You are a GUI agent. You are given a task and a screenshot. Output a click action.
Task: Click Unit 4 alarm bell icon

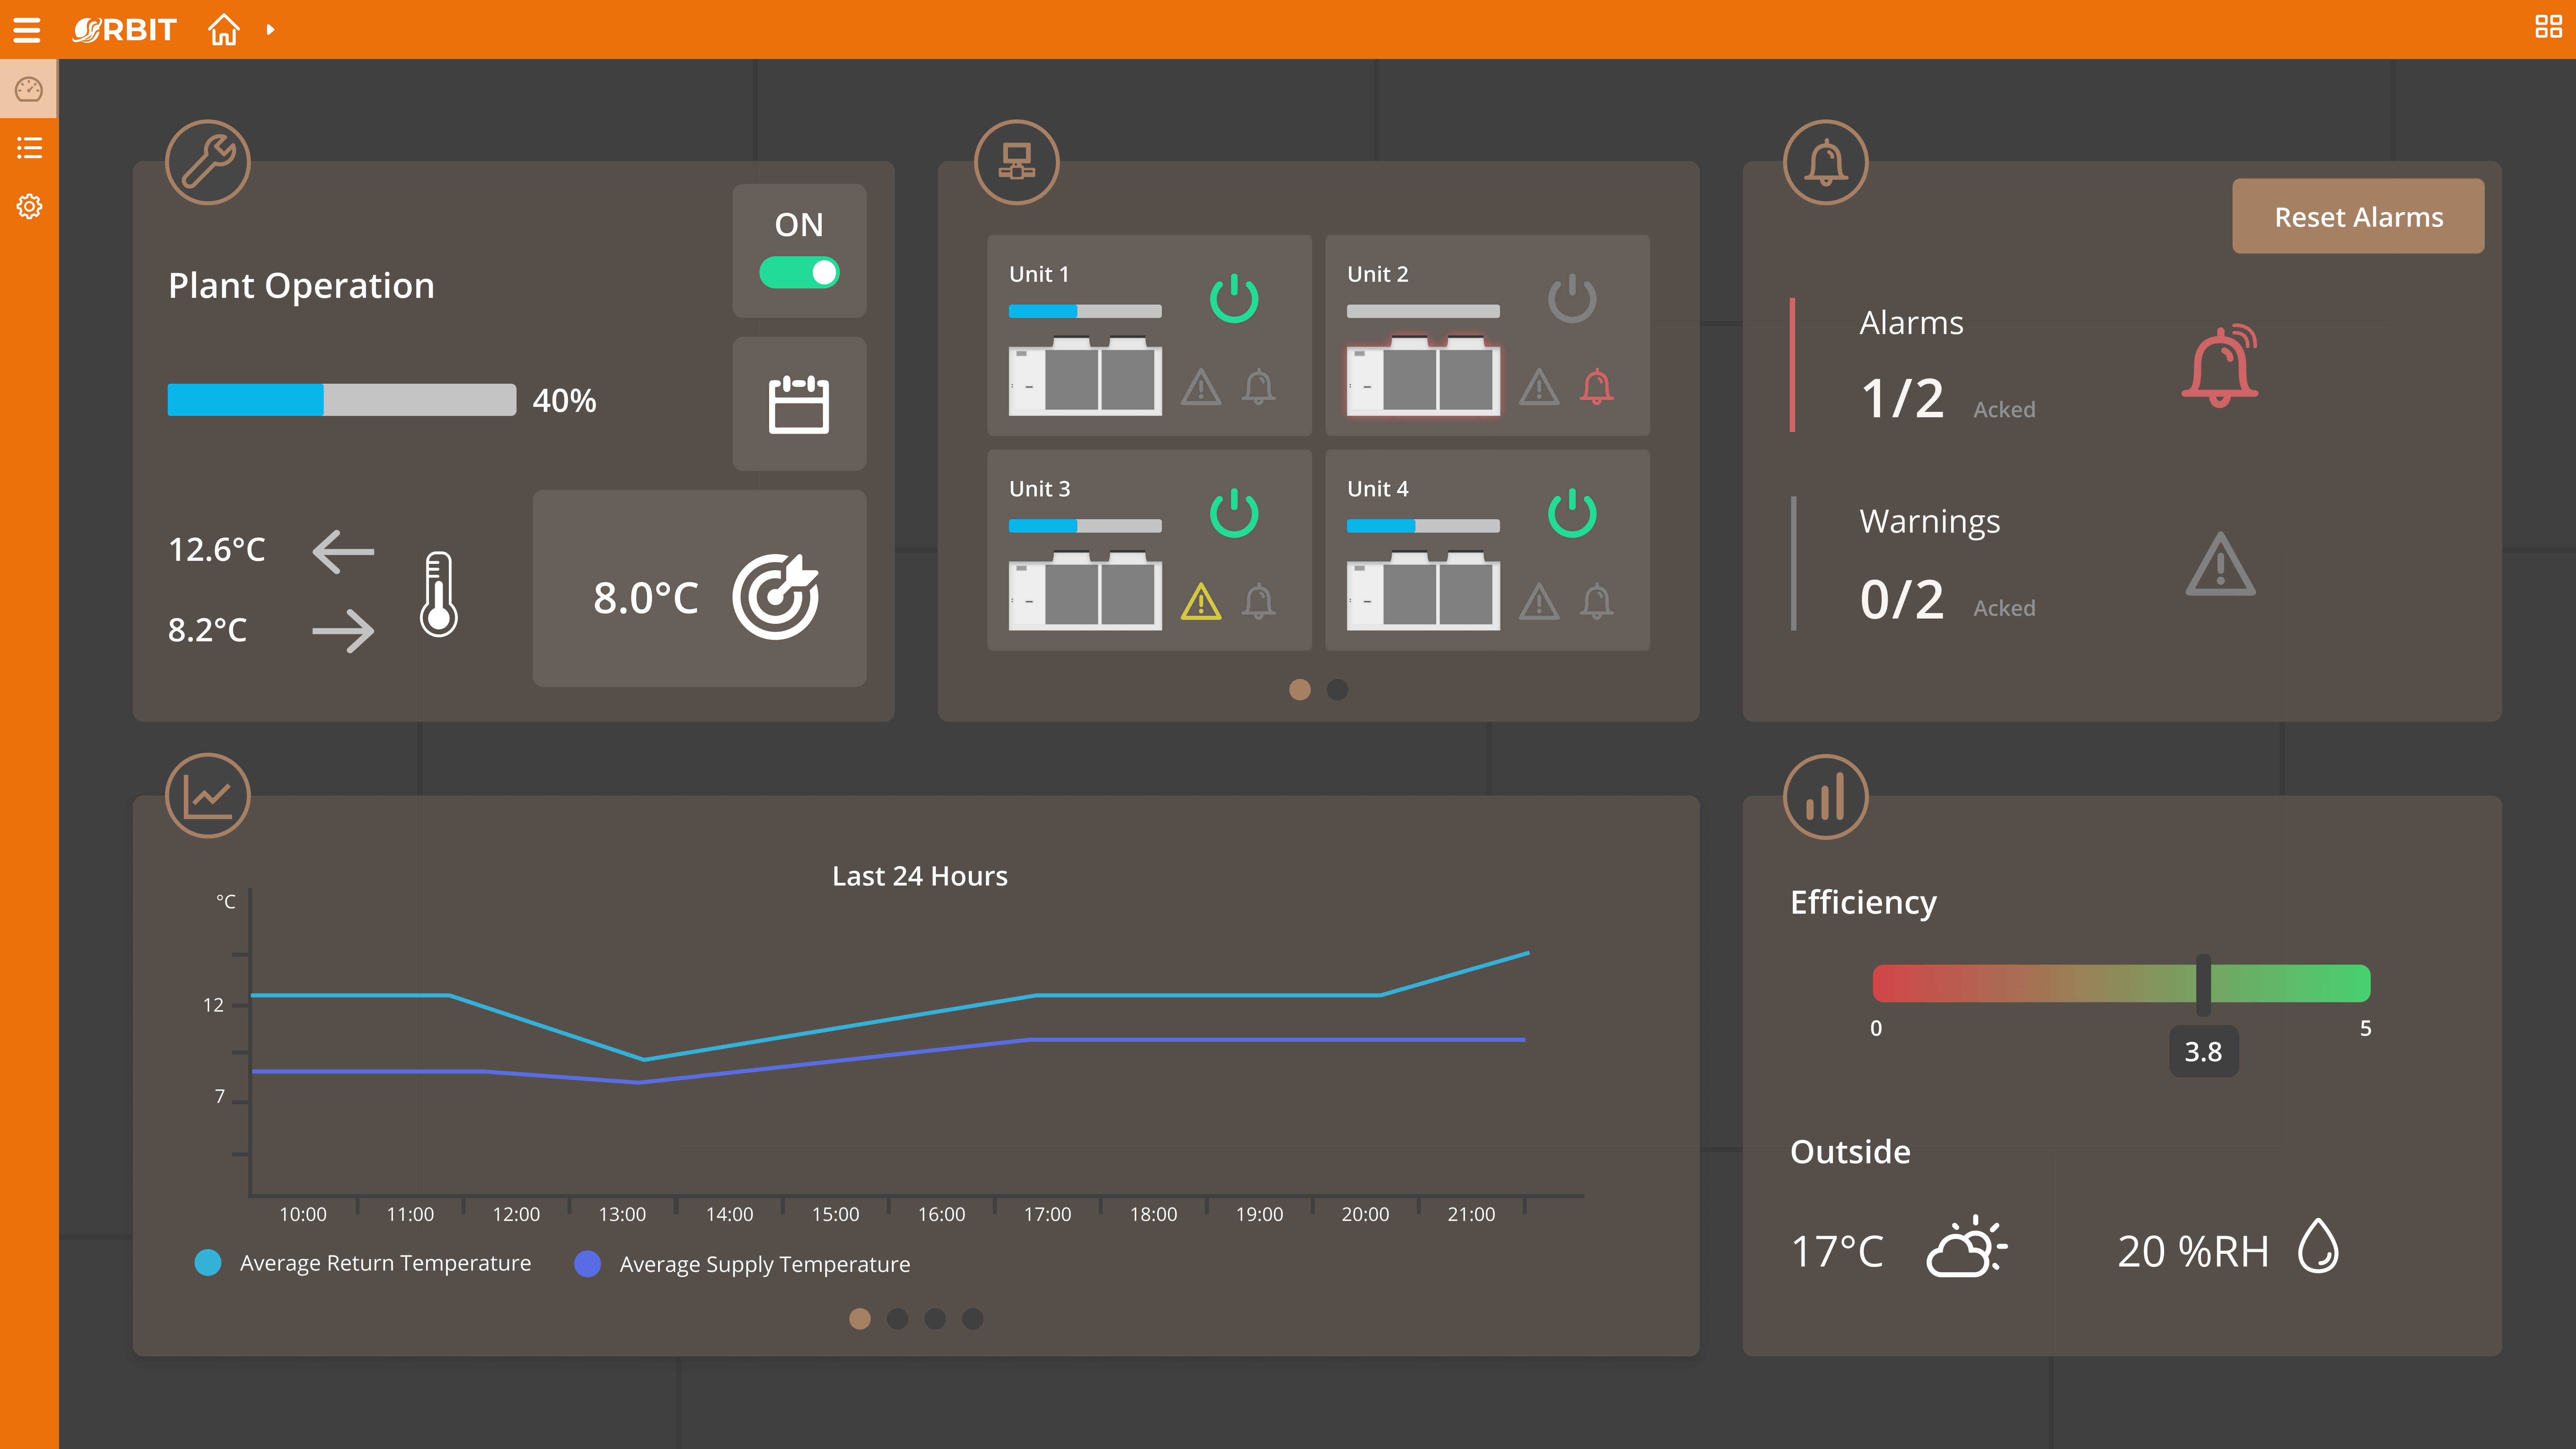pyautogui.click(x=1597, y=602)
